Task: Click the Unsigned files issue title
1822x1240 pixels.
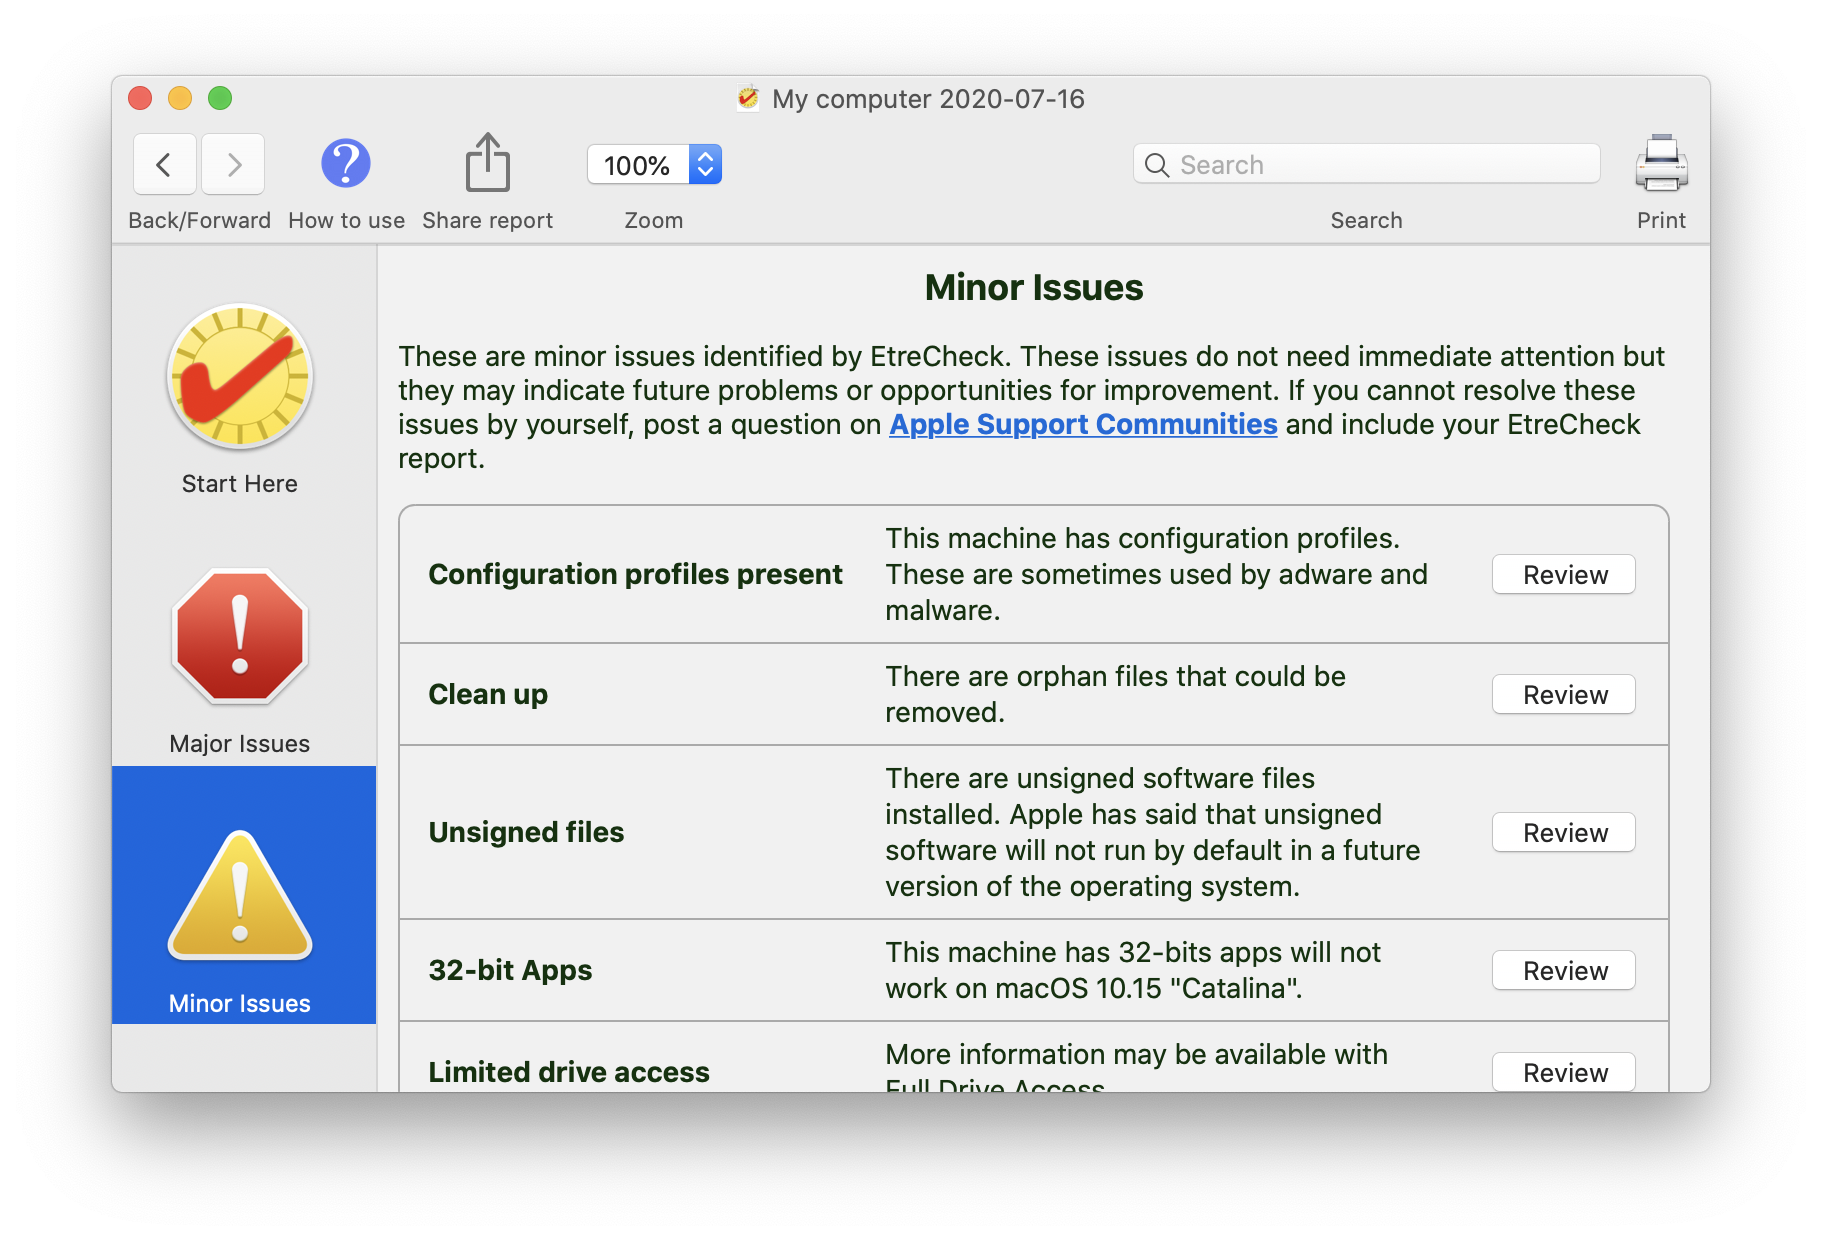Action: point(526,832)
